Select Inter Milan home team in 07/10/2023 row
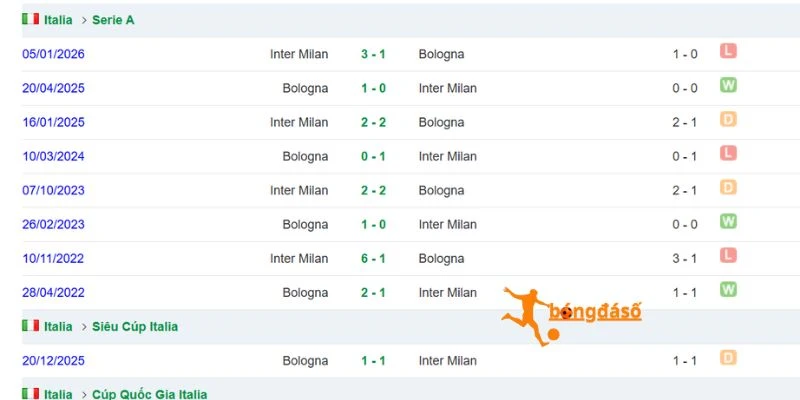Screen dimensions: 800x400 pyautogui.click(x=299, y=190)
